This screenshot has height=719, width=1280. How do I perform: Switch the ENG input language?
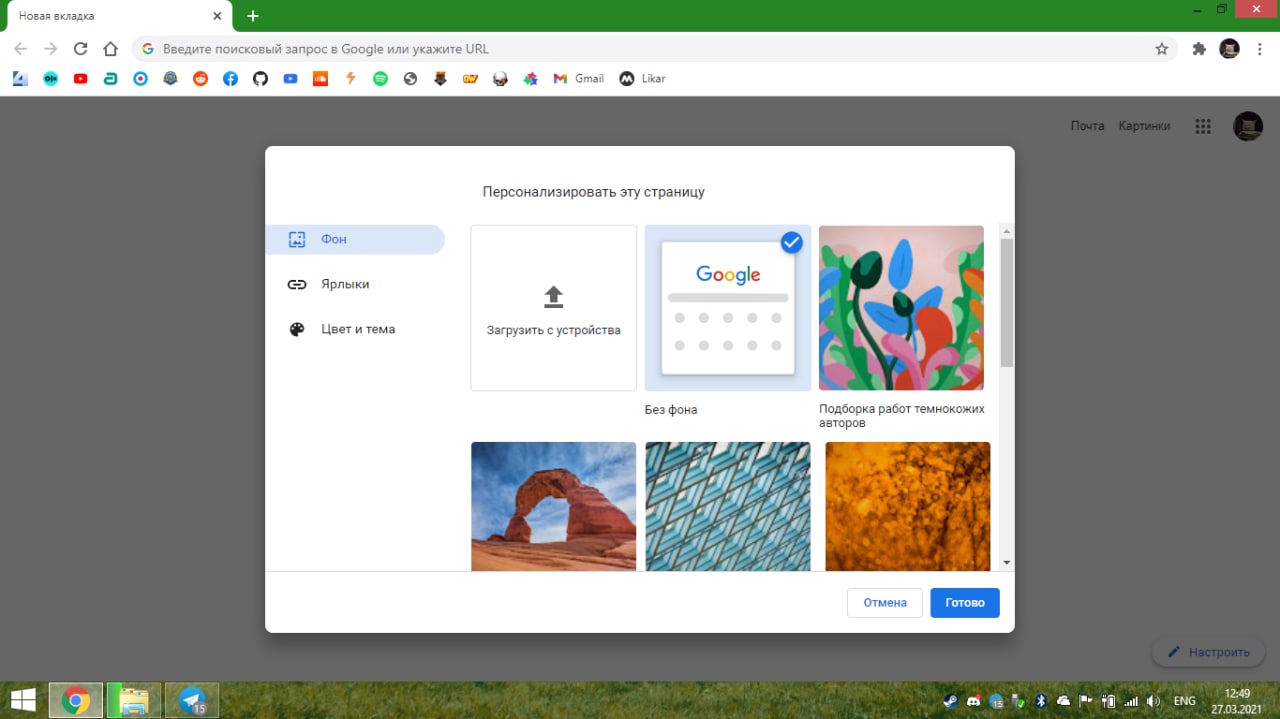click(x=1184, y=701)
